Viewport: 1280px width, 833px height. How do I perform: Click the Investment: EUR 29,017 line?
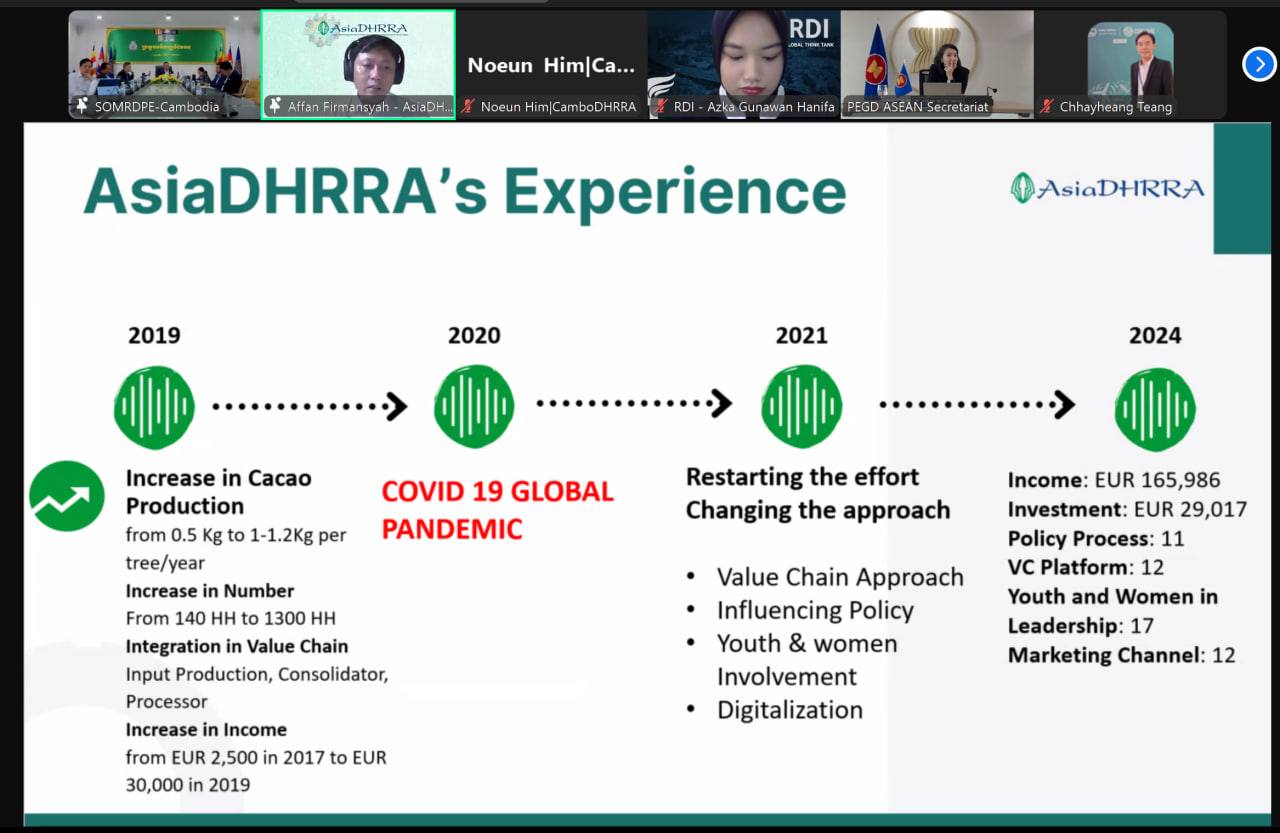point(1127,509)
